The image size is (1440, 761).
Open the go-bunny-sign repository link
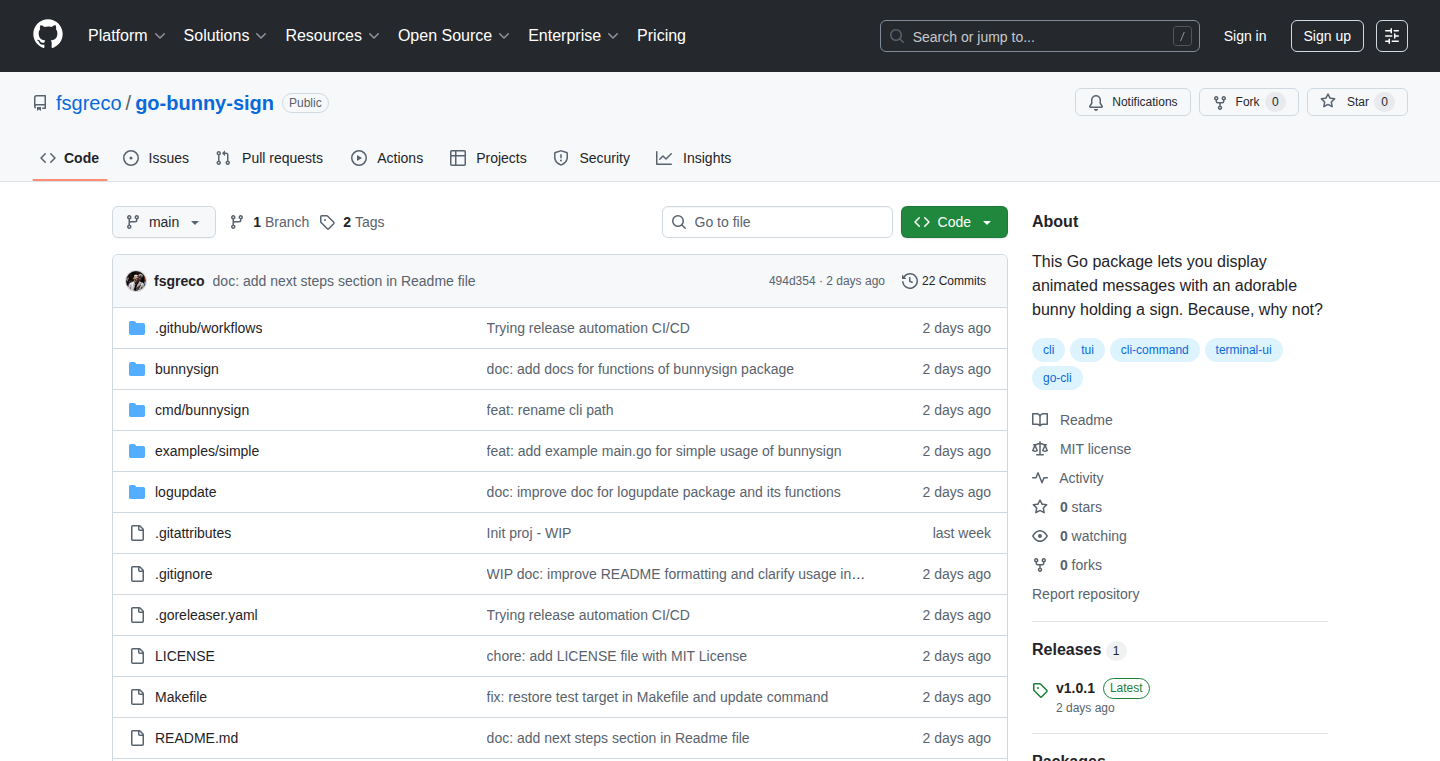coord(205,103)
